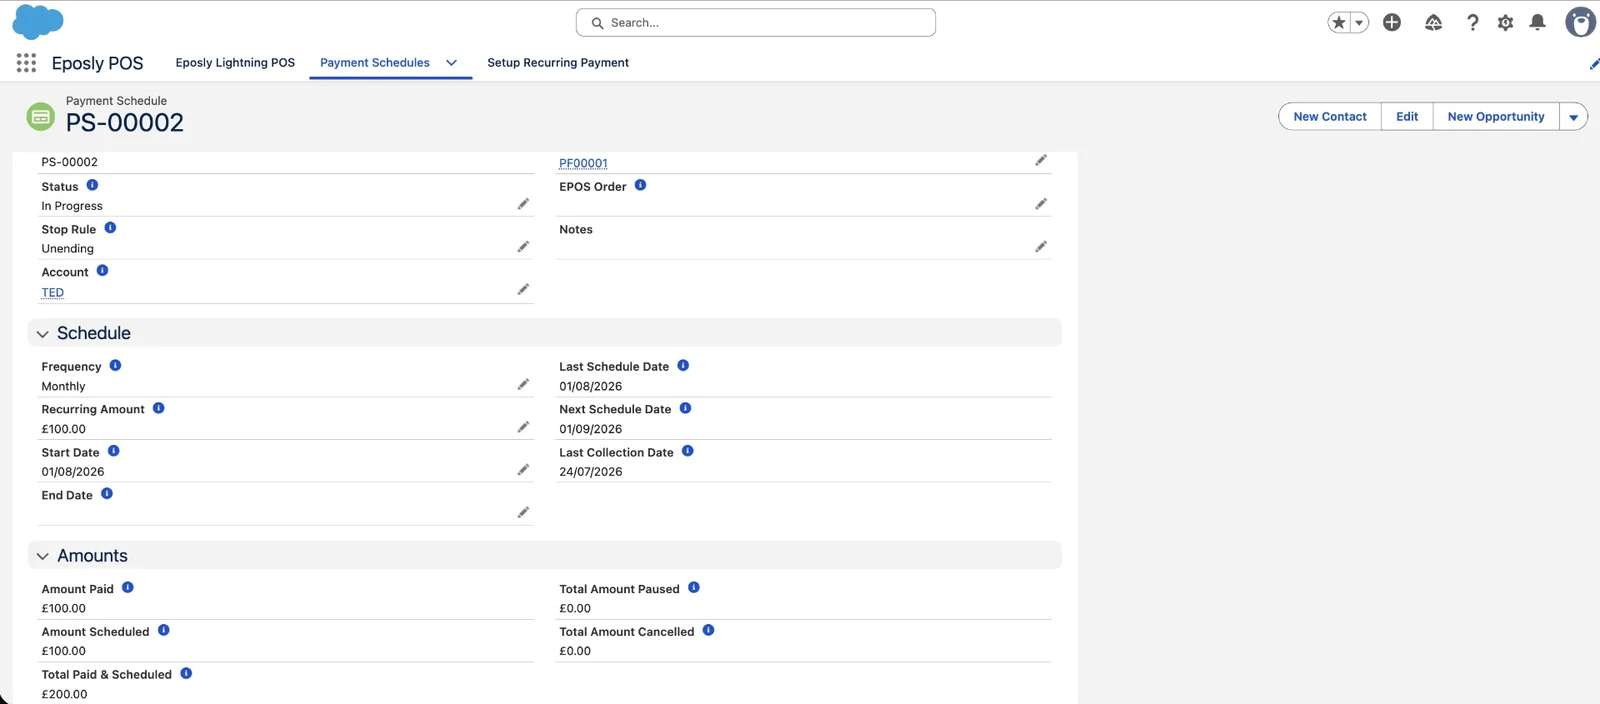Edit the Notes field pencil

tap(1041, 246)
